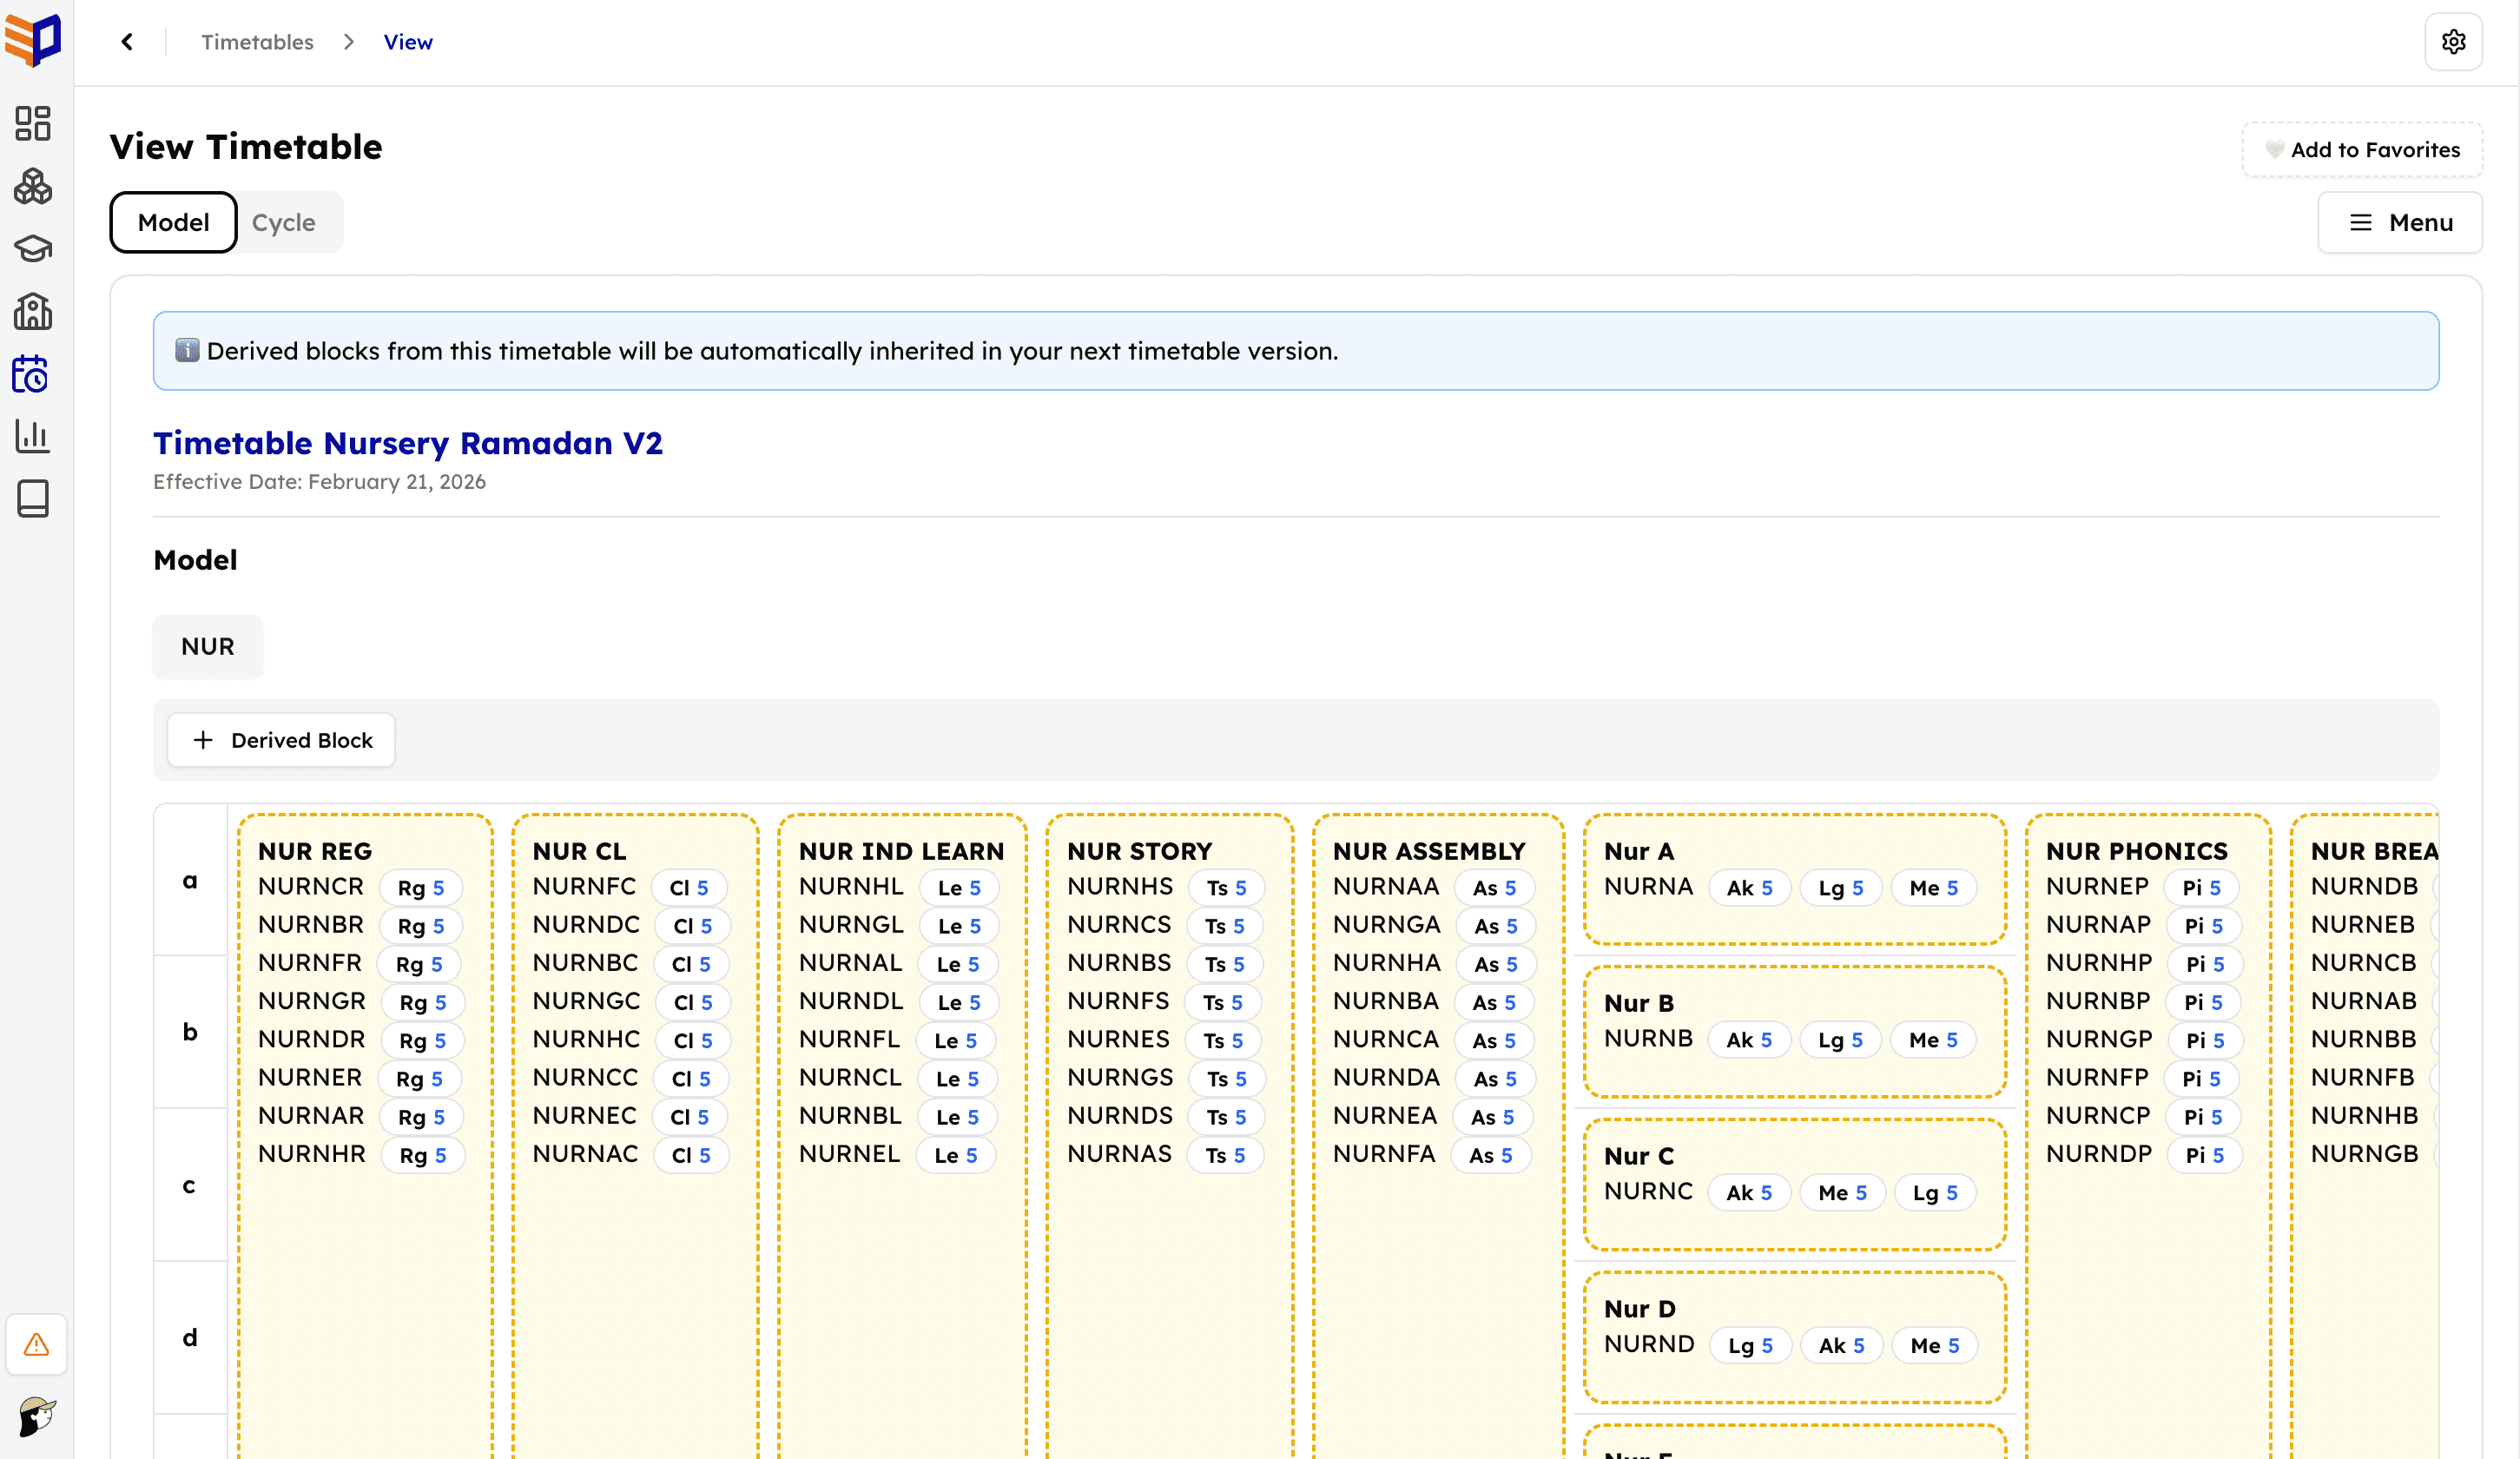Image resolution: width=2520 pixels, height=1459 pixels.
Task: Click the Me 5 chip for NURNB
Action: click(1932, 1040)
